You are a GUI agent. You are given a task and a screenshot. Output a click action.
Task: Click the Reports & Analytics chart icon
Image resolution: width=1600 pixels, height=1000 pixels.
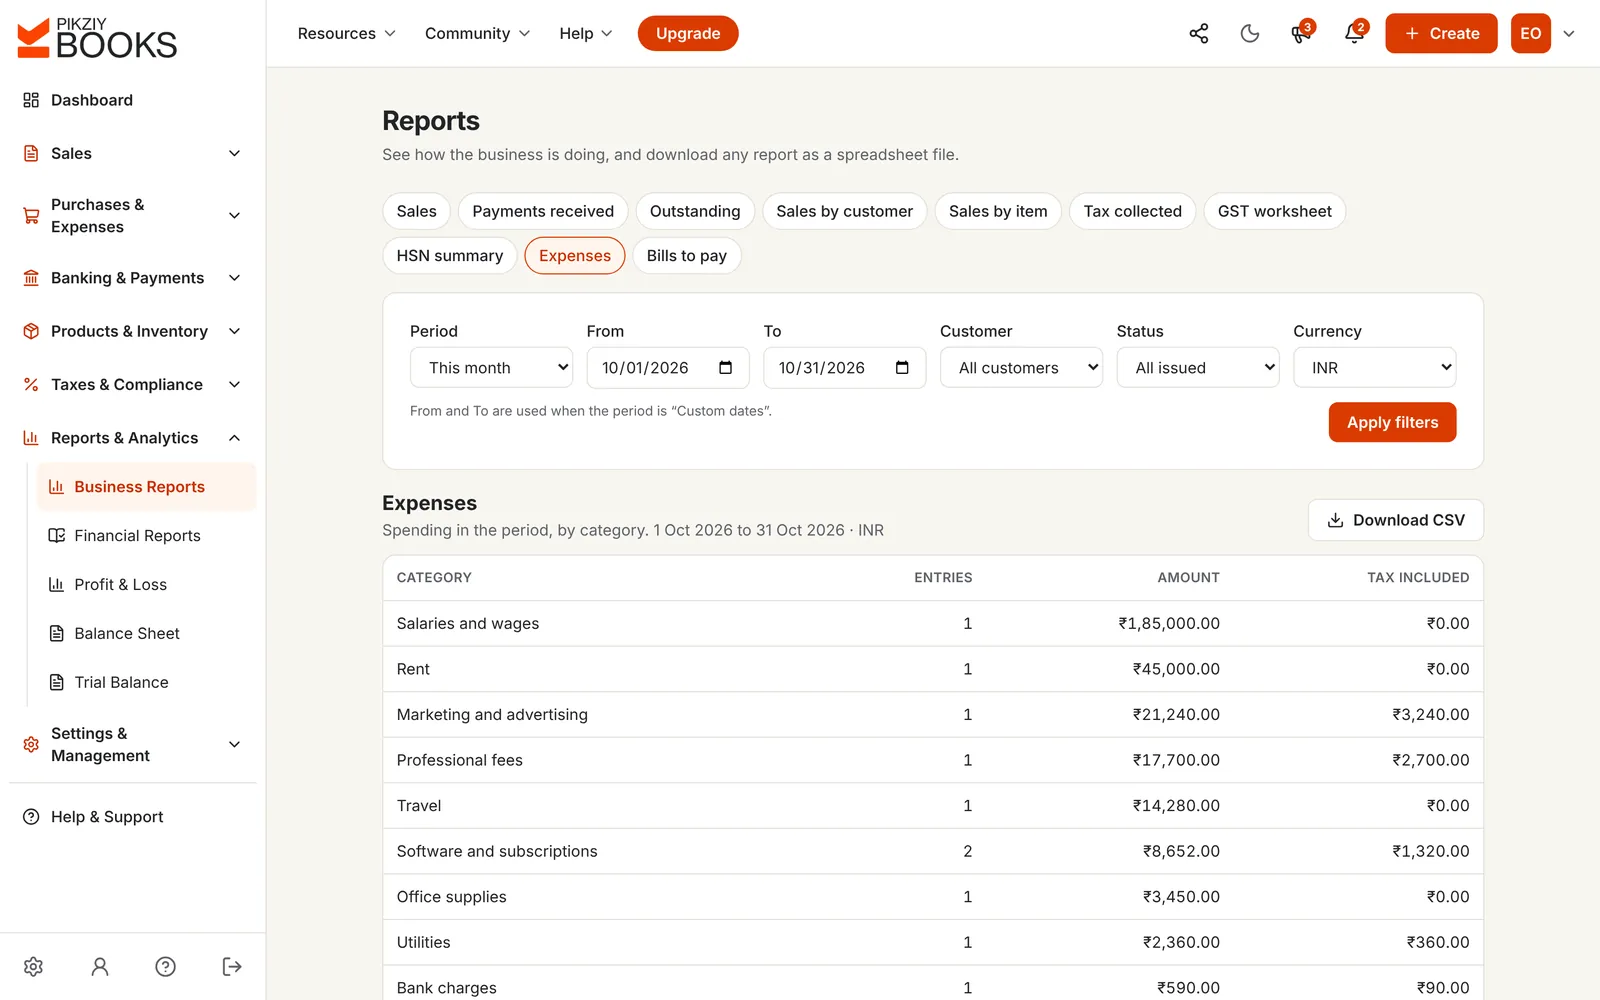(31, 438)
